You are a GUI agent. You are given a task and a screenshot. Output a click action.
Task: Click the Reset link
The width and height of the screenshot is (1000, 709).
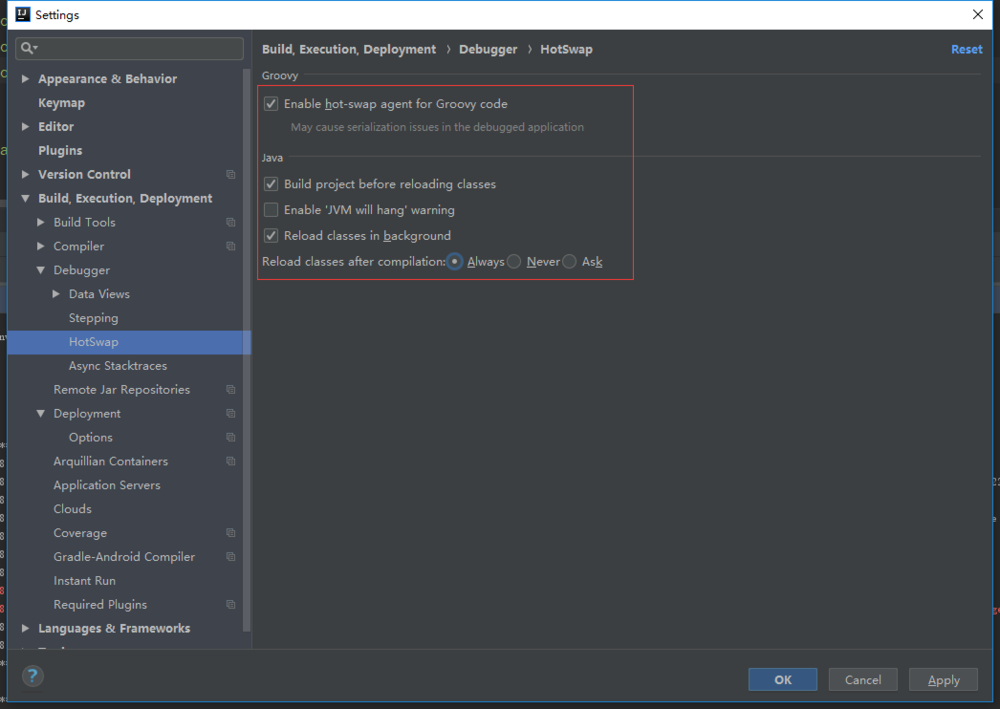click(x=966, y=49)
